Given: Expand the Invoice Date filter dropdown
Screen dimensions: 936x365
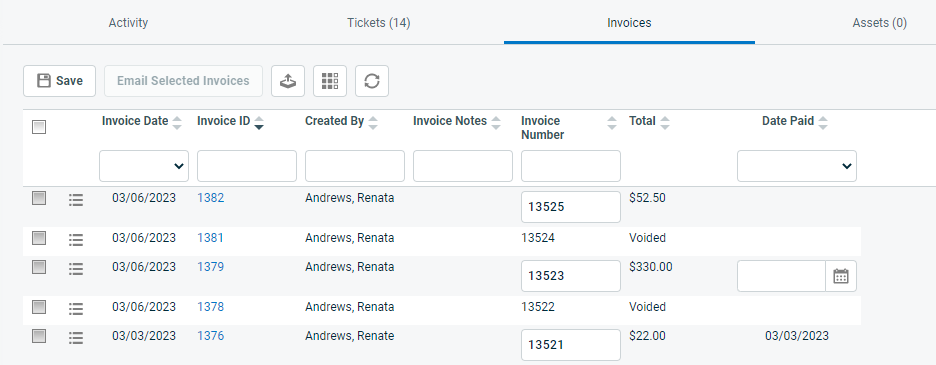Looking at the screenshot, I should pos(144,166).
